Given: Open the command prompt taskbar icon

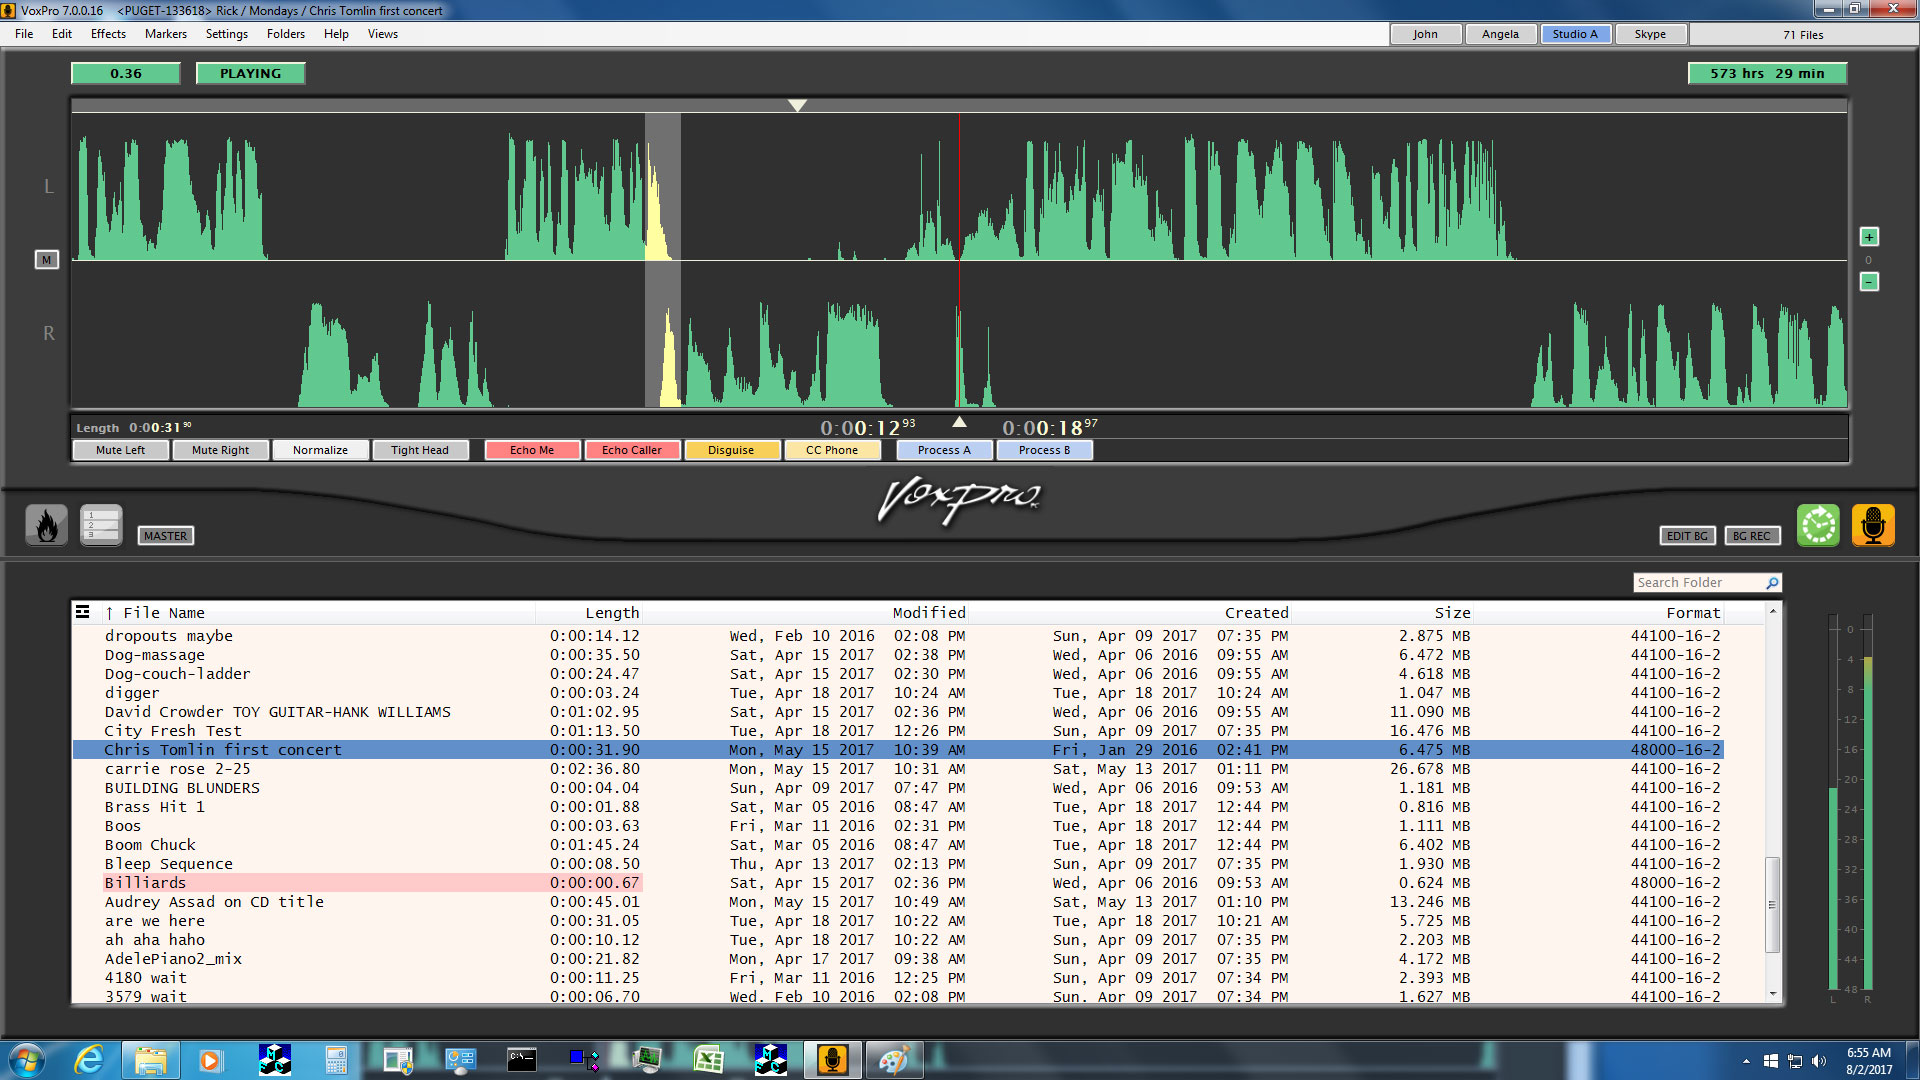Looking at the screenshot, I should tap(521, 1060).
